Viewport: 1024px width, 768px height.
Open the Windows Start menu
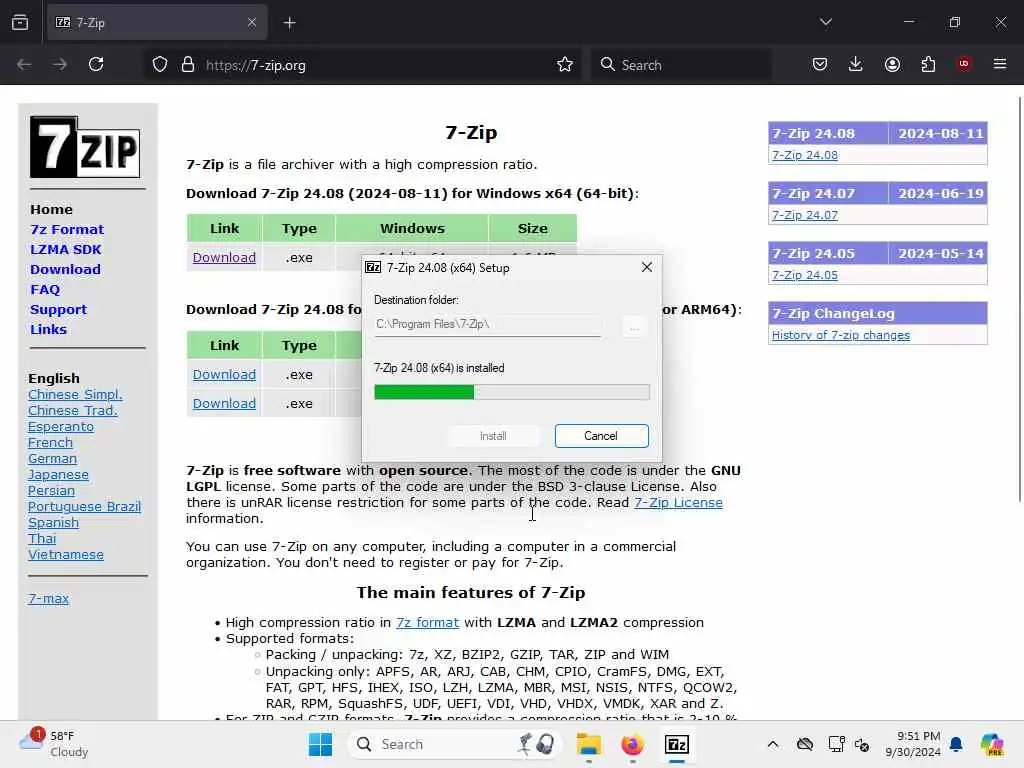pos(320,744)
